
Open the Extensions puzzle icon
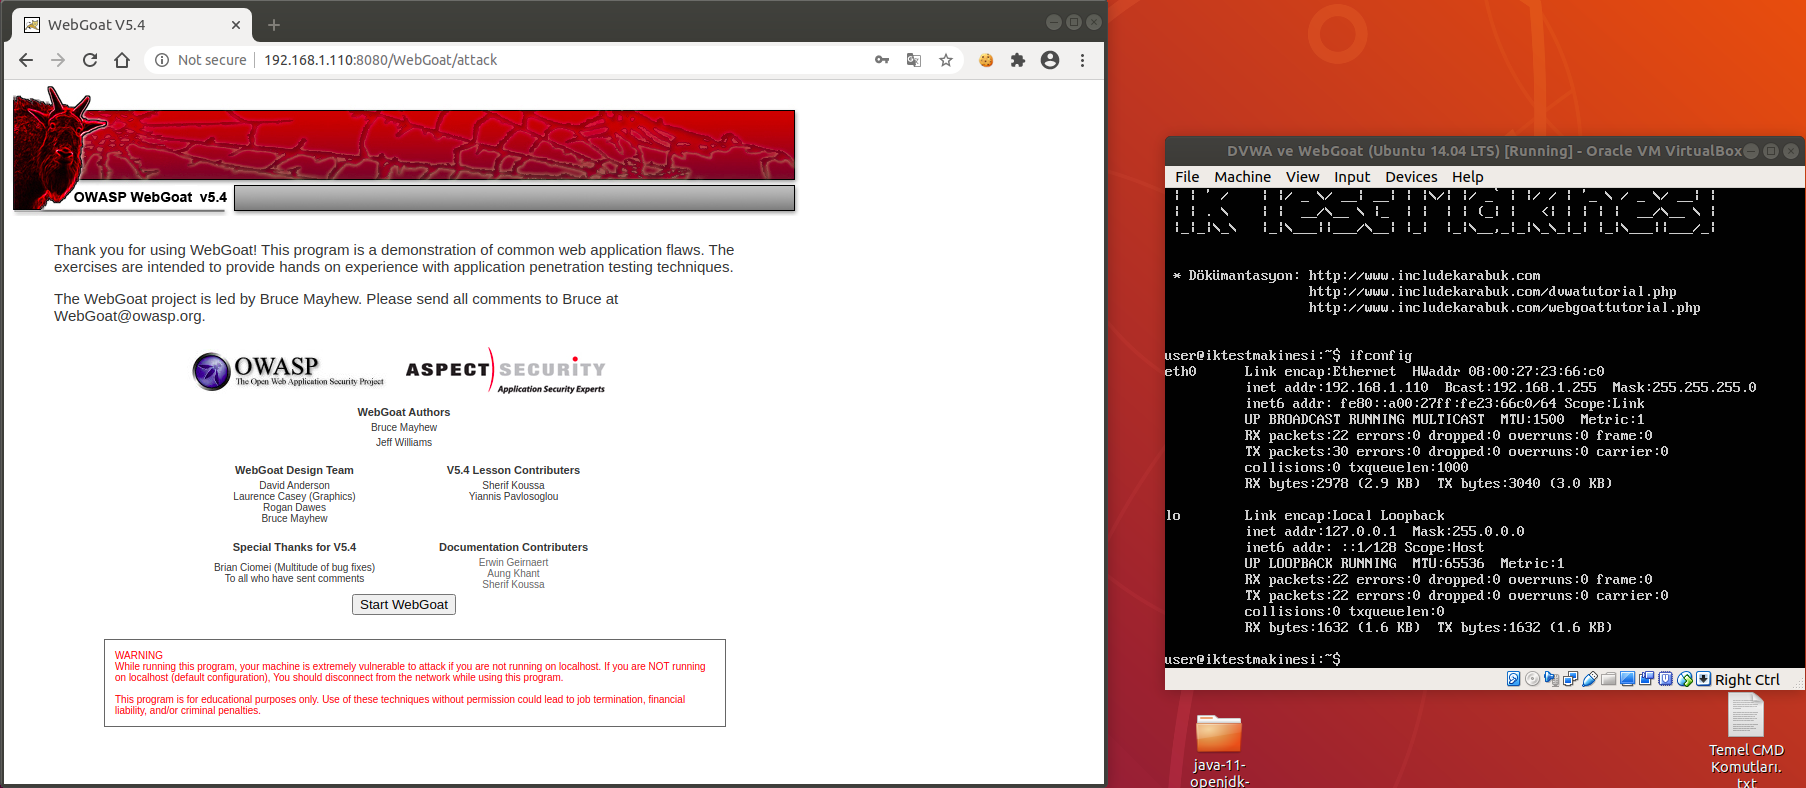[x=1018, y=60]
